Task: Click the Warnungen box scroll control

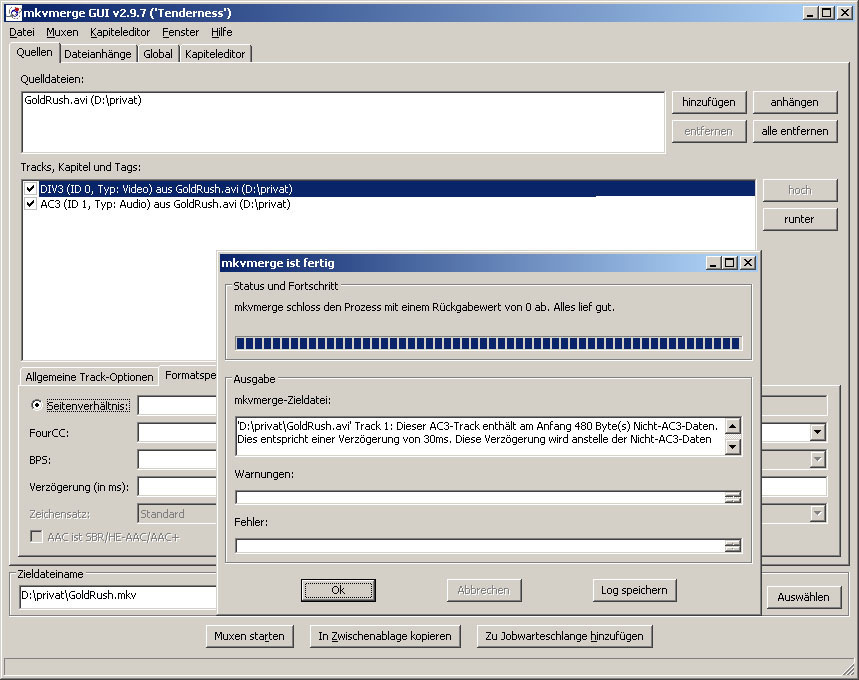Action: pos(732,498)
